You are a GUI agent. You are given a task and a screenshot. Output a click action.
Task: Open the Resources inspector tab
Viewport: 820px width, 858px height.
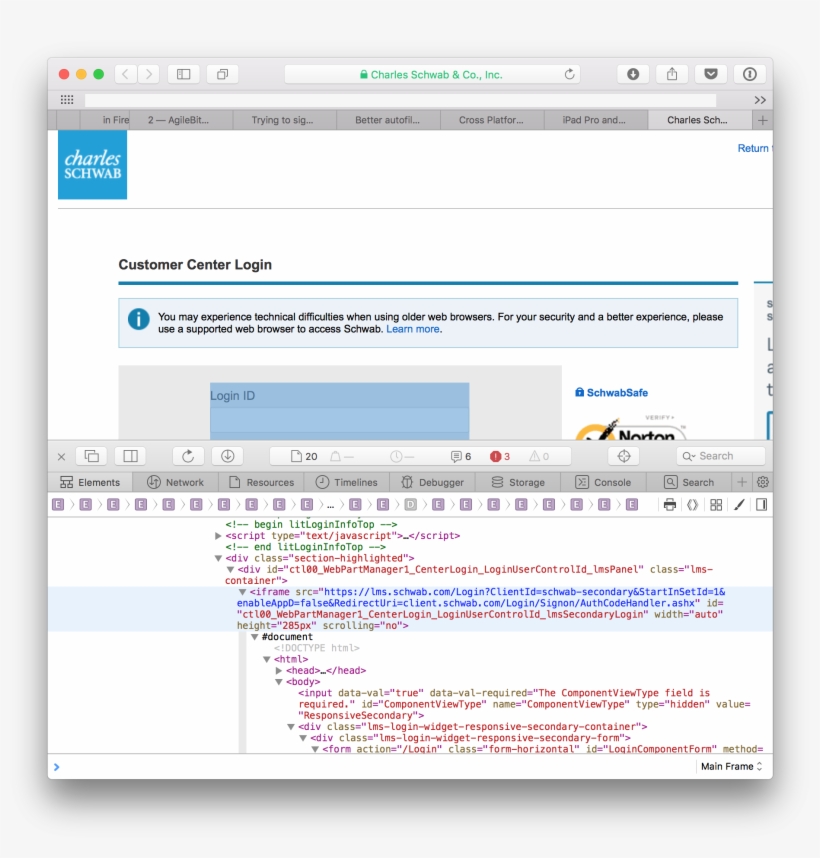(x=261, y=482)
